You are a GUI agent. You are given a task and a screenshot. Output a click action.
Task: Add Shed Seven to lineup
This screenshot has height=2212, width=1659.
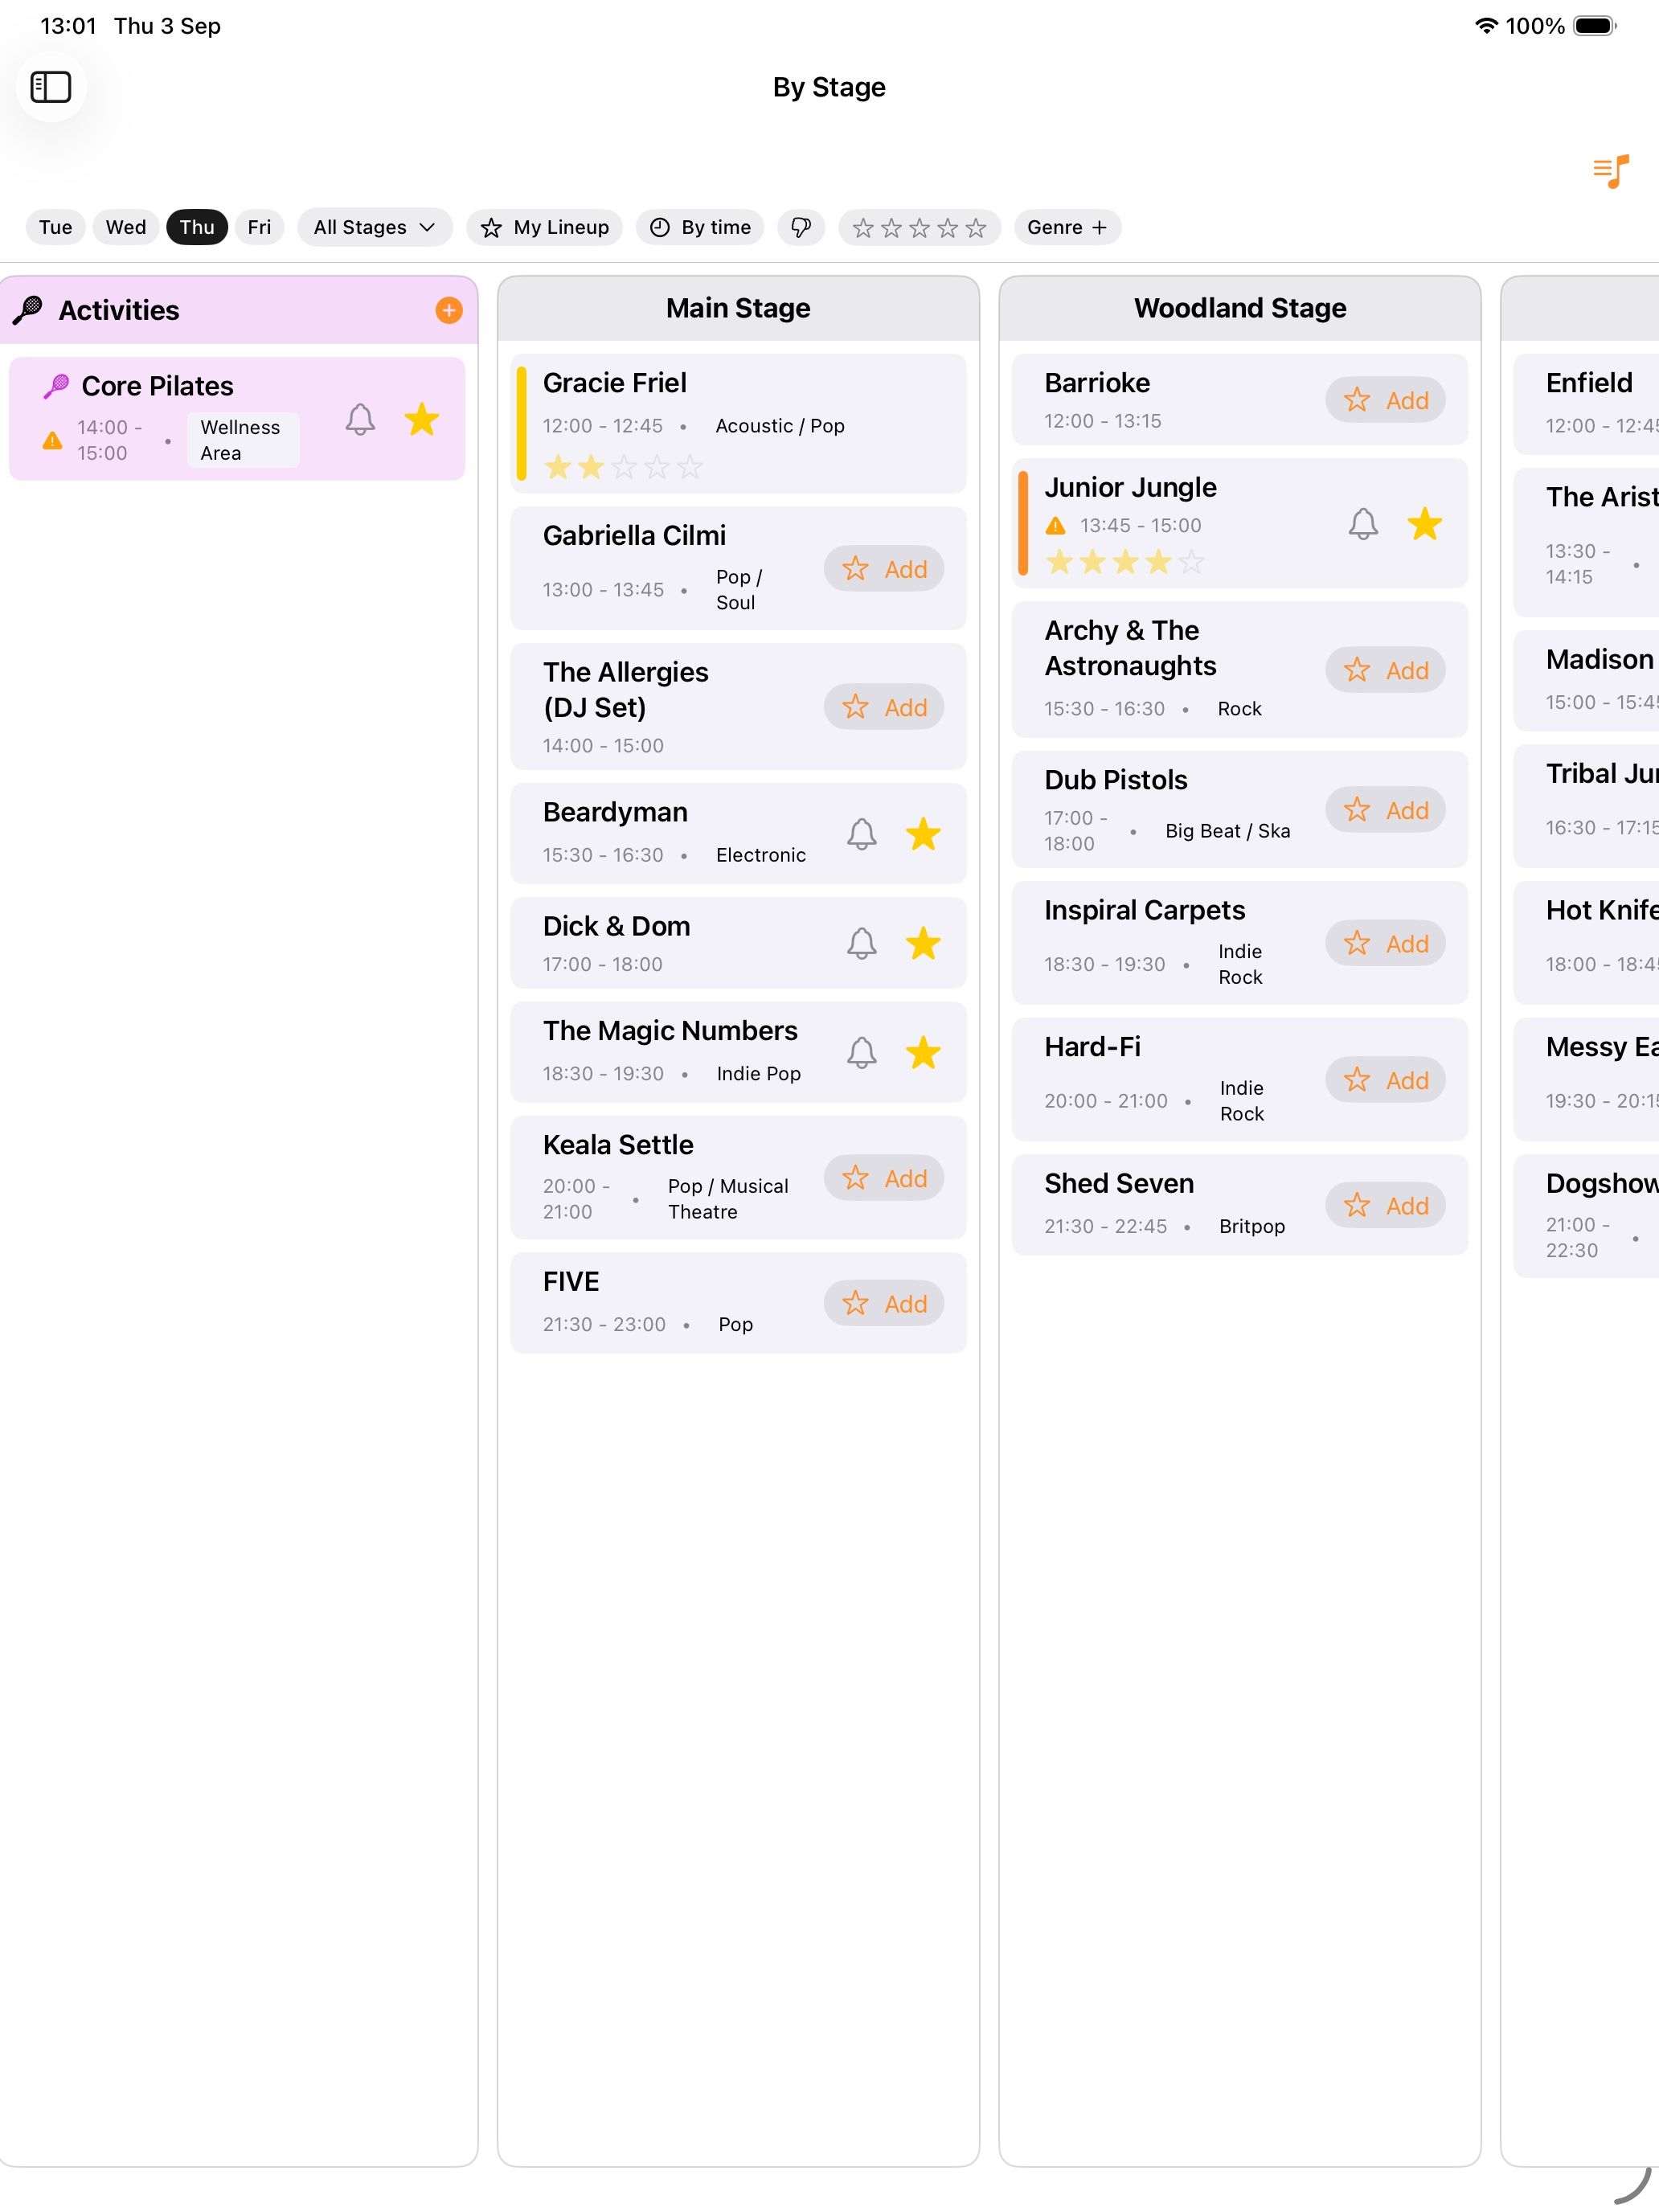1386,1205
